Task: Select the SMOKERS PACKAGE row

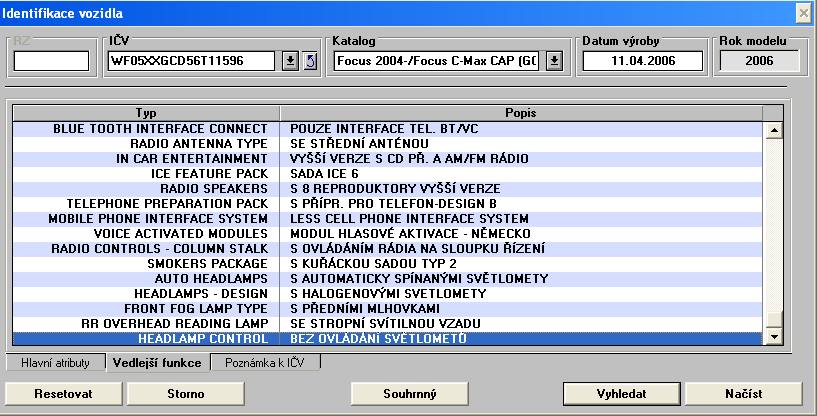Action: point(146,263)
